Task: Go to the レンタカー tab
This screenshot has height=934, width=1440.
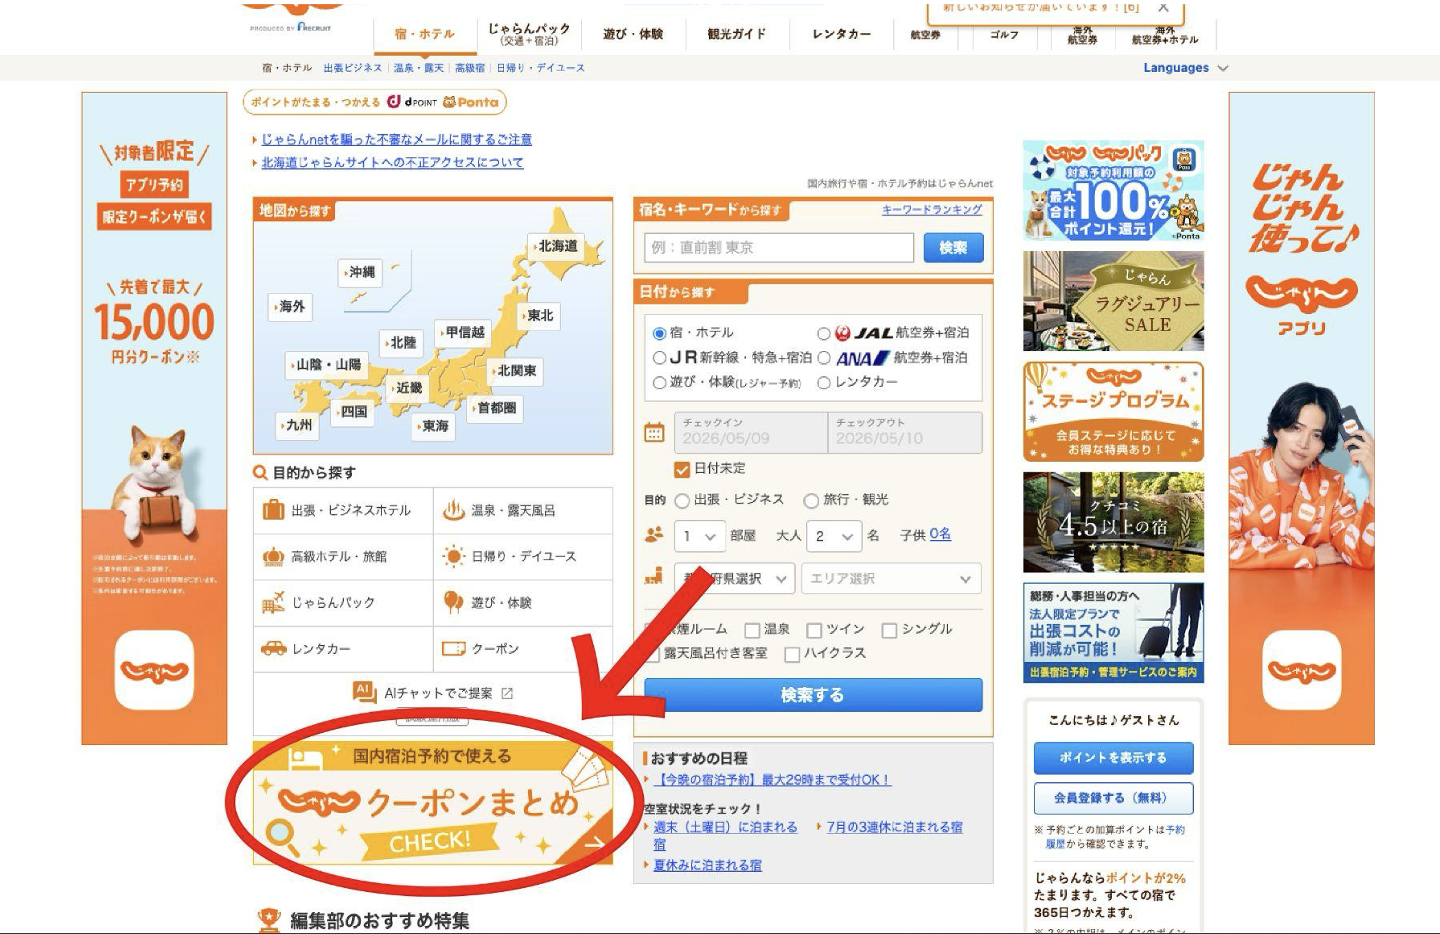Action: (841, 34)
